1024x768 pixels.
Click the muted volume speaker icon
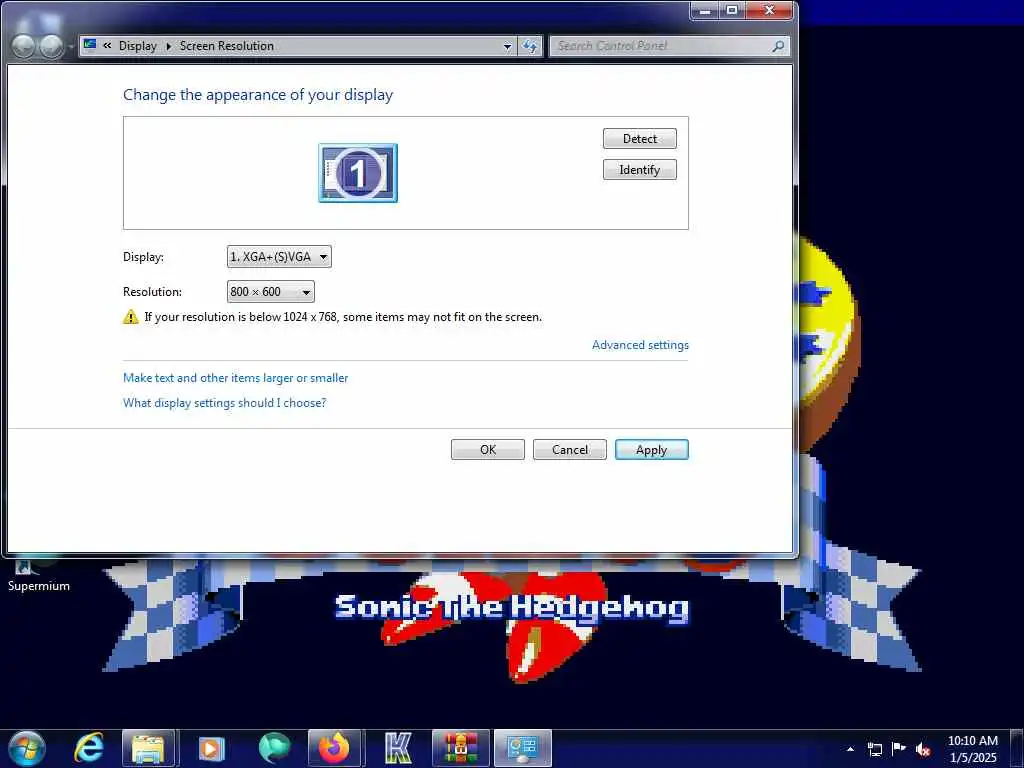[x=923, y=749]
